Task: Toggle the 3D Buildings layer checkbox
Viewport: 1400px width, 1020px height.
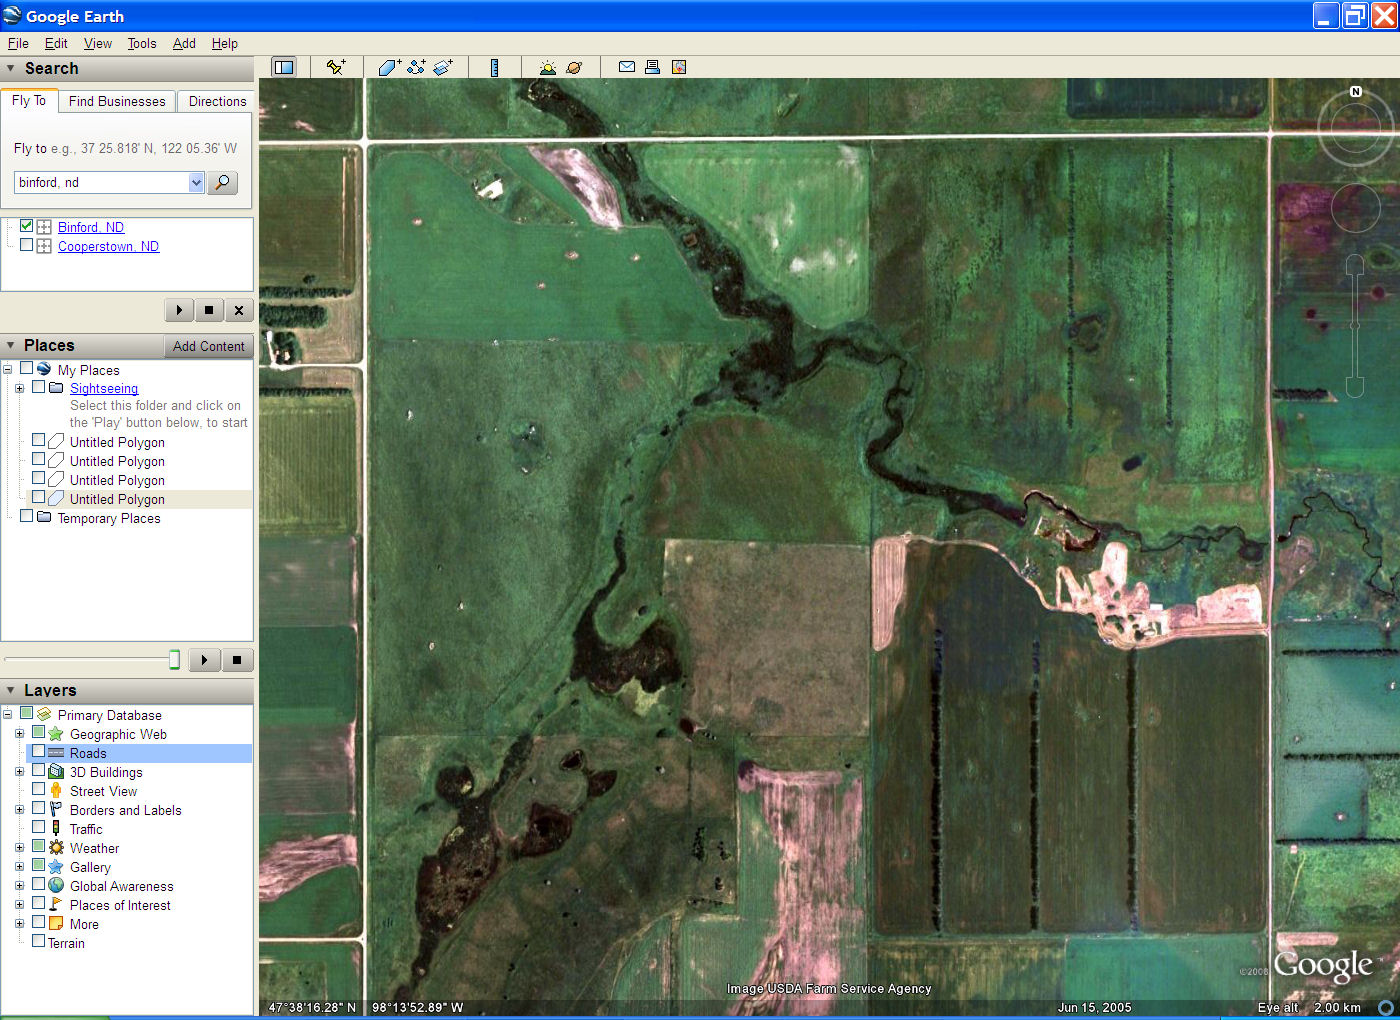Action: point(38,771)
